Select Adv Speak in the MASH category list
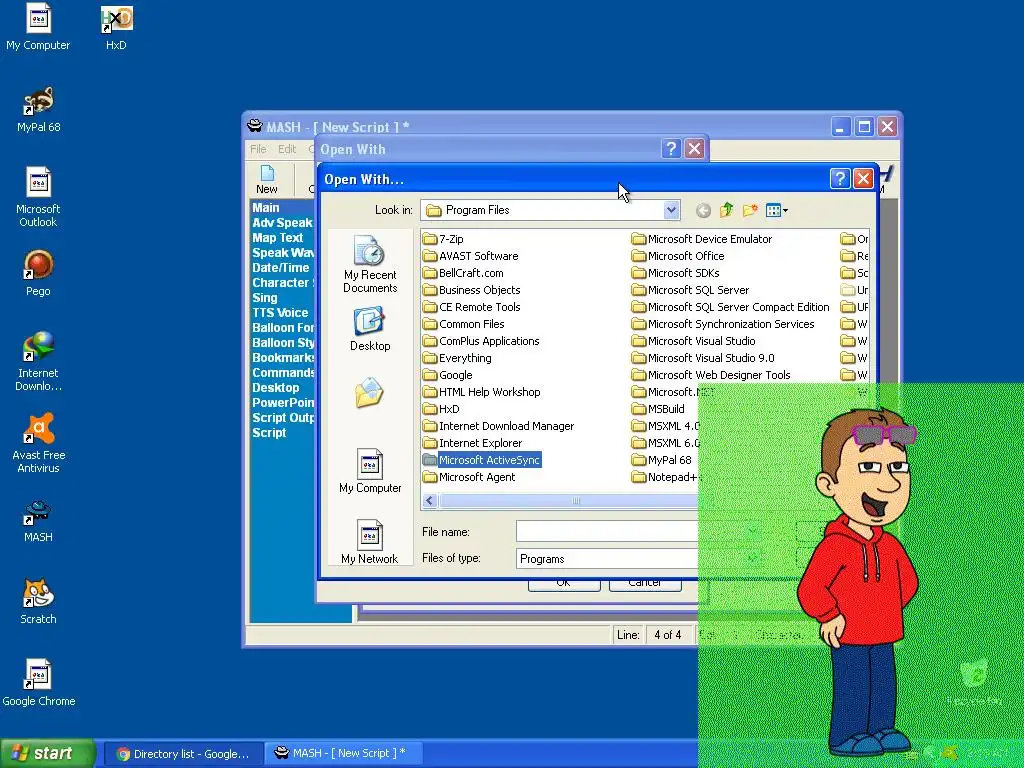The image size is (1024, 768). click(x=282, y=223)
